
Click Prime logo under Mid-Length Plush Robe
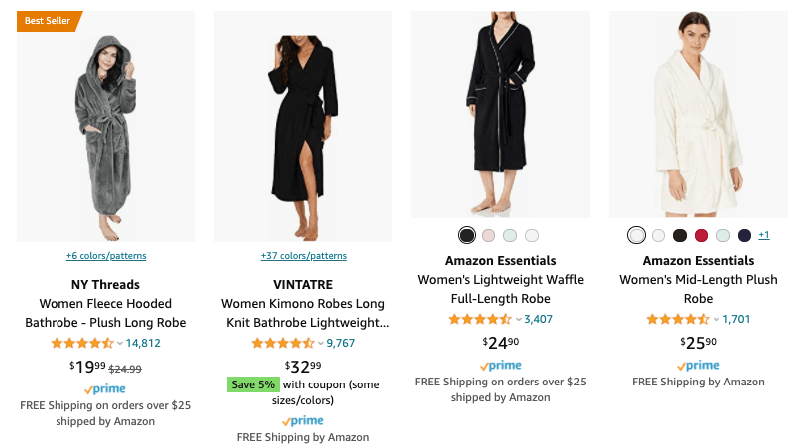tap(698, 366)
